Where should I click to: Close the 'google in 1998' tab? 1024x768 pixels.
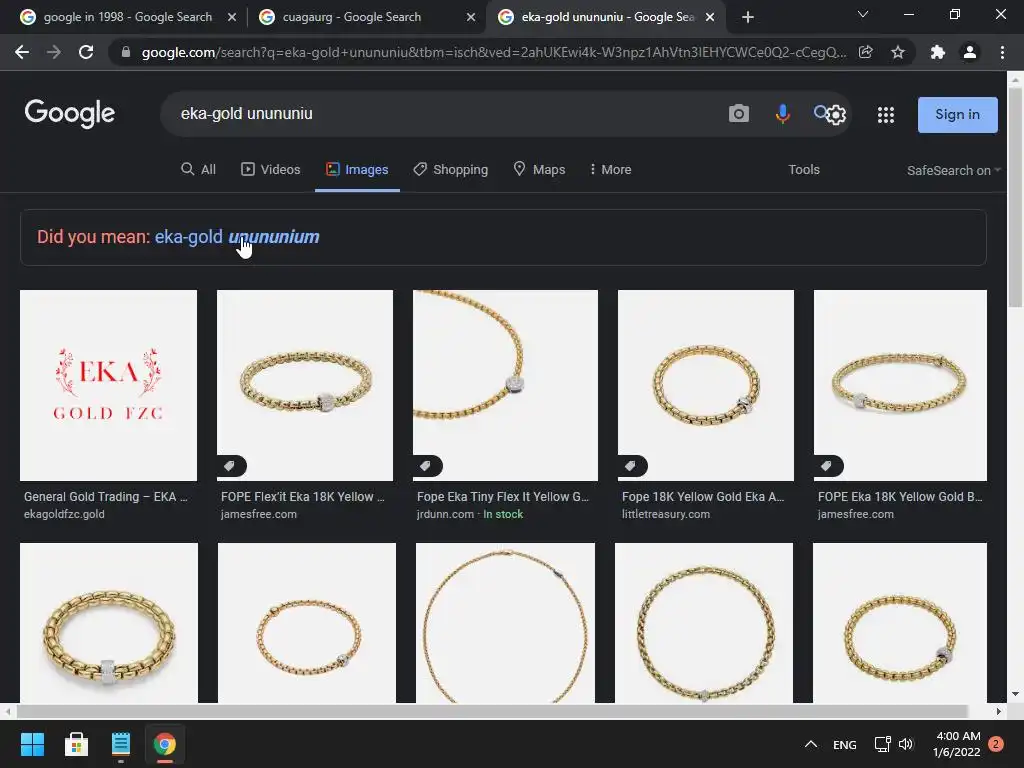(x=232, y=17)
